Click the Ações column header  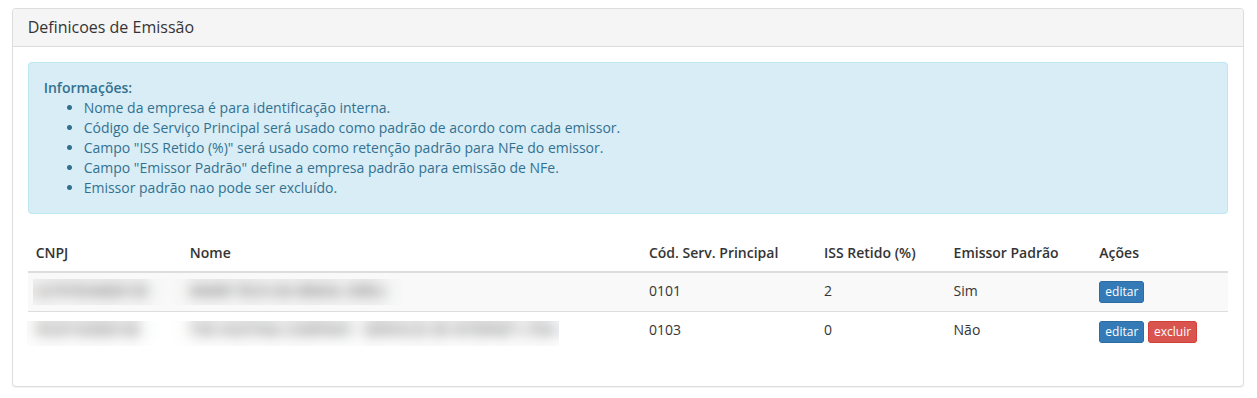coord(1119,253)
